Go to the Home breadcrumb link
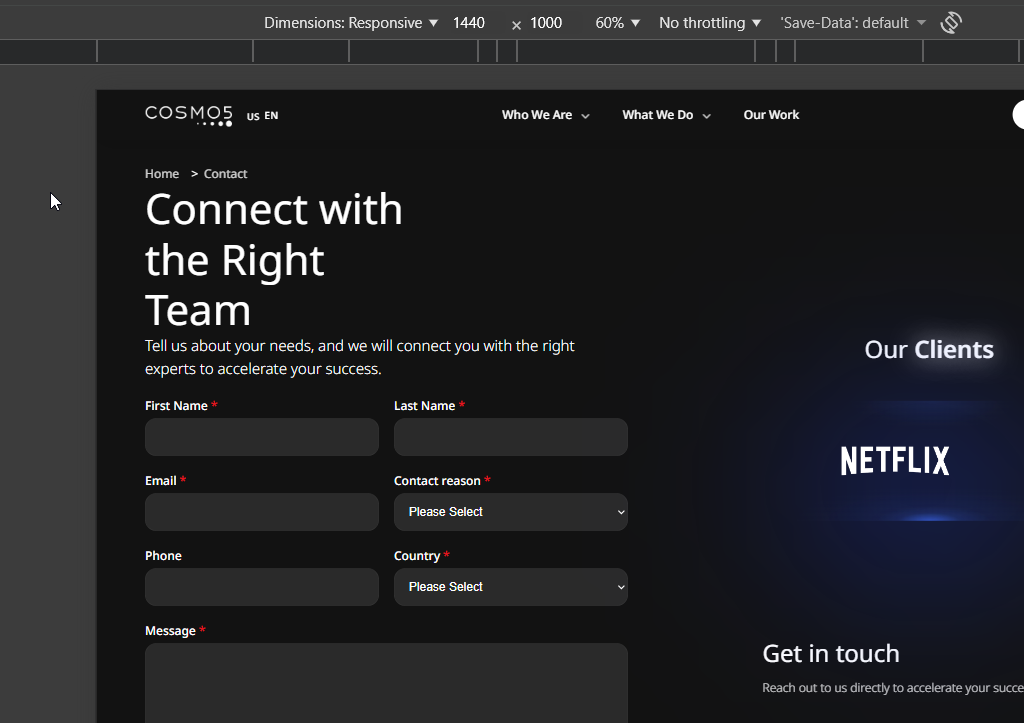 (162, 174)
